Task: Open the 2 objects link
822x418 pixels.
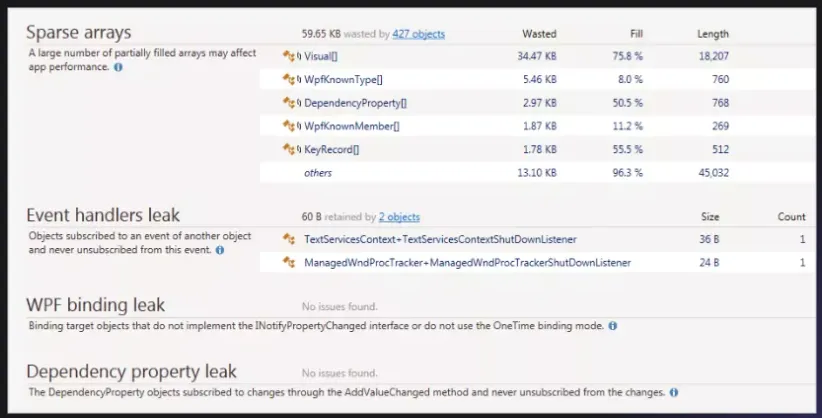Action: (398, 217)
